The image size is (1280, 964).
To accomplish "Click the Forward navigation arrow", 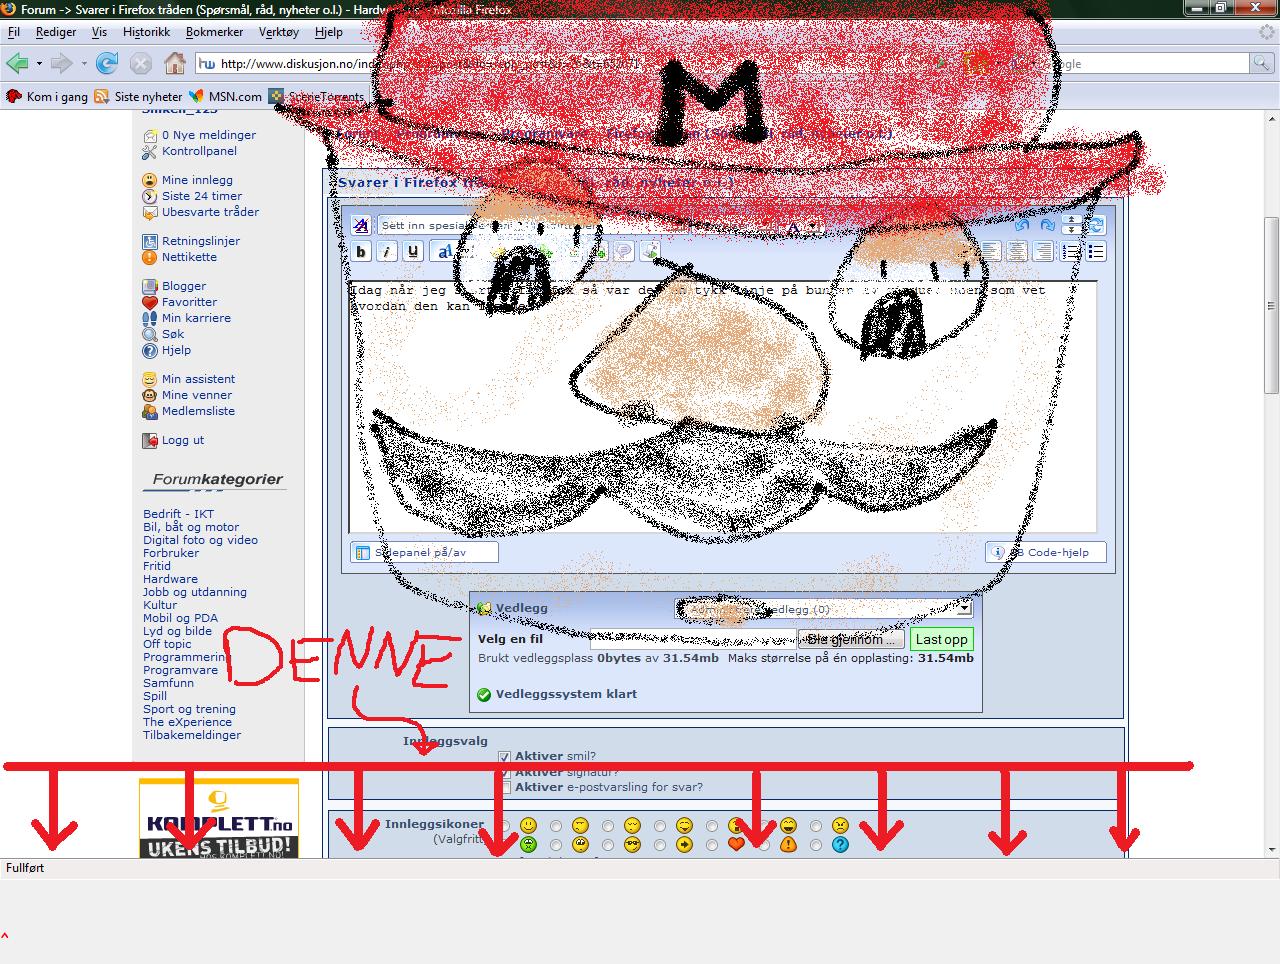I will [61, 64].
